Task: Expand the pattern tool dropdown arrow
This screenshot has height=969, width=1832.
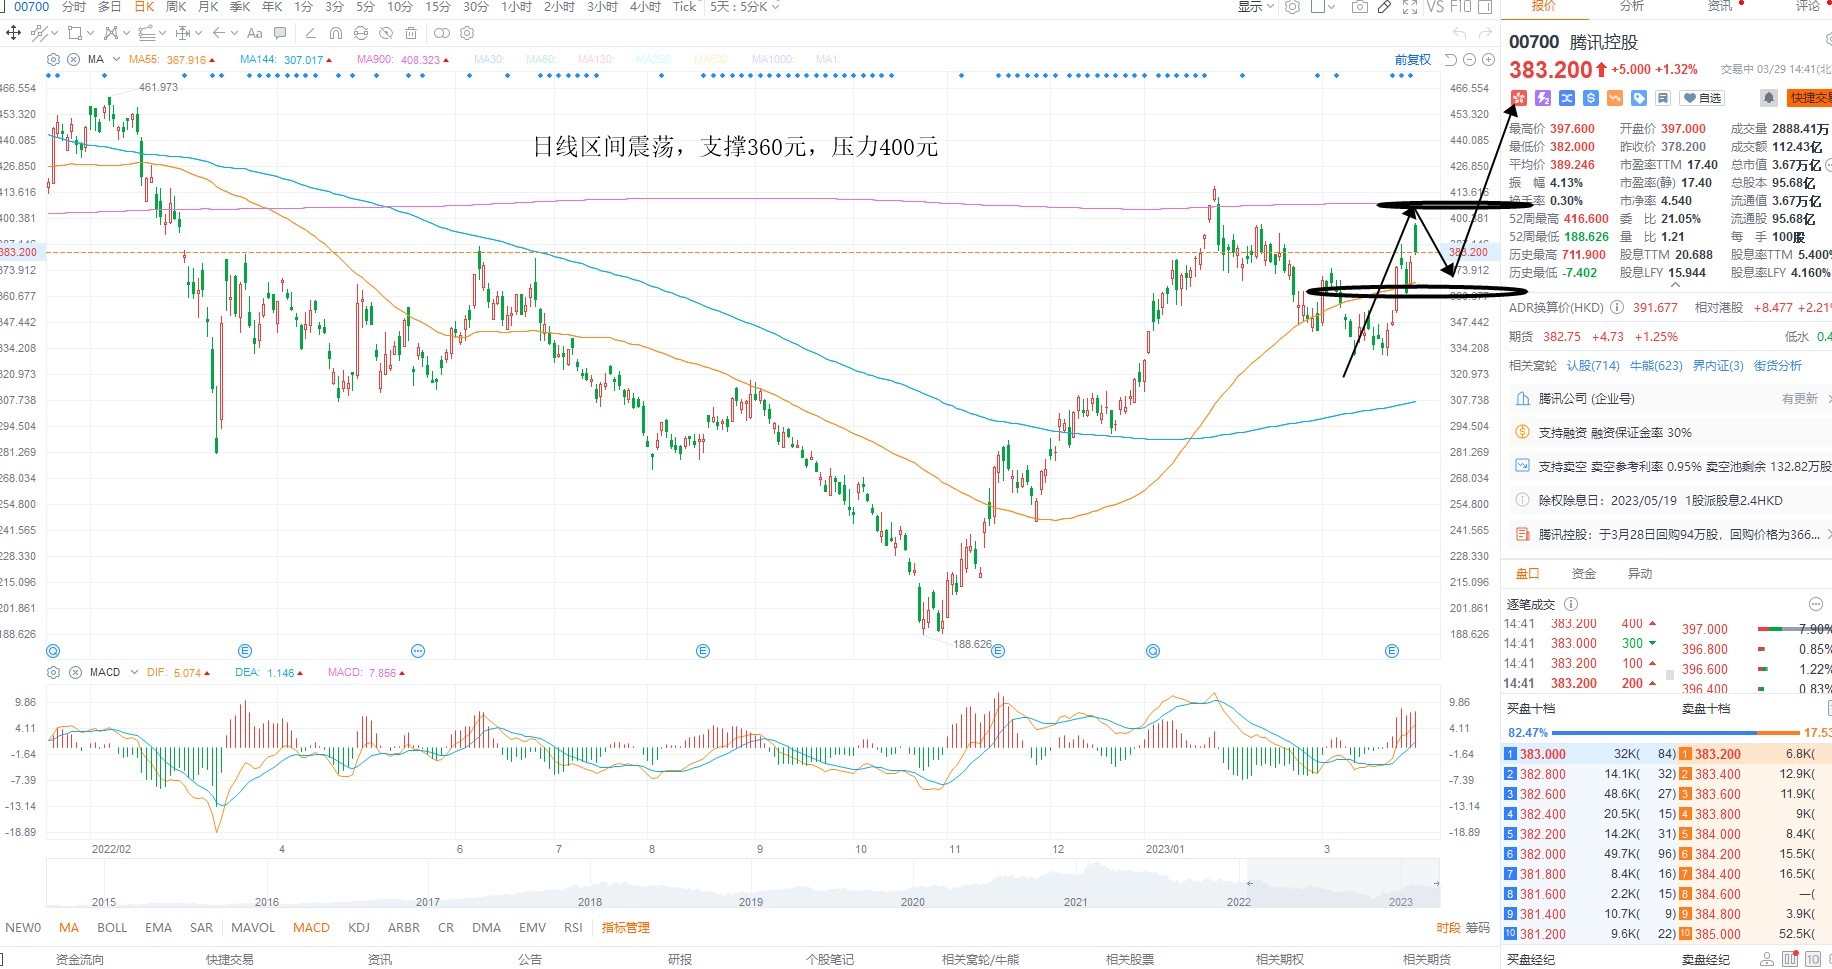Action: 126,33
